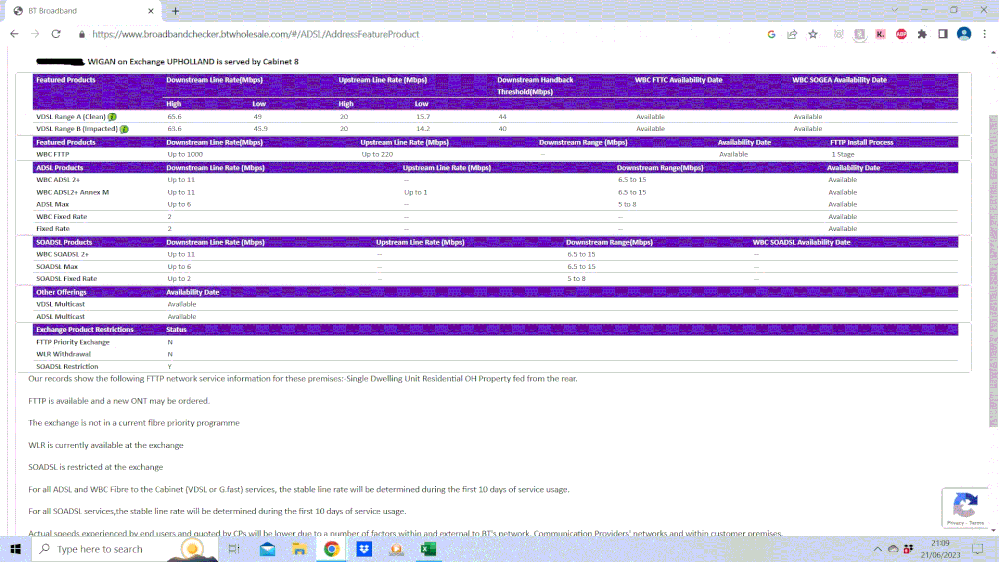Reload the page with the refresh button
999x562 pixels.
coord(56,34)
